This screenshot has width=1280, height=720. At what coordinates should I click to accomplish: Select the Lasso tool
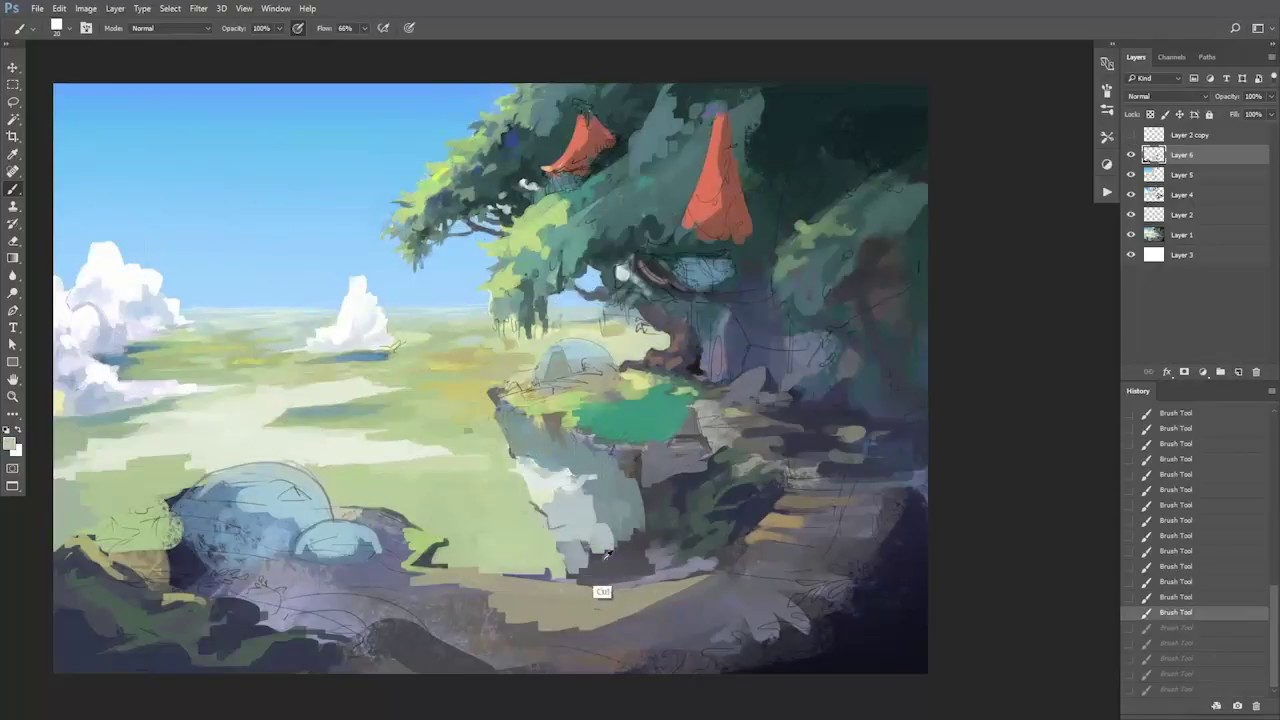(13, 102)
